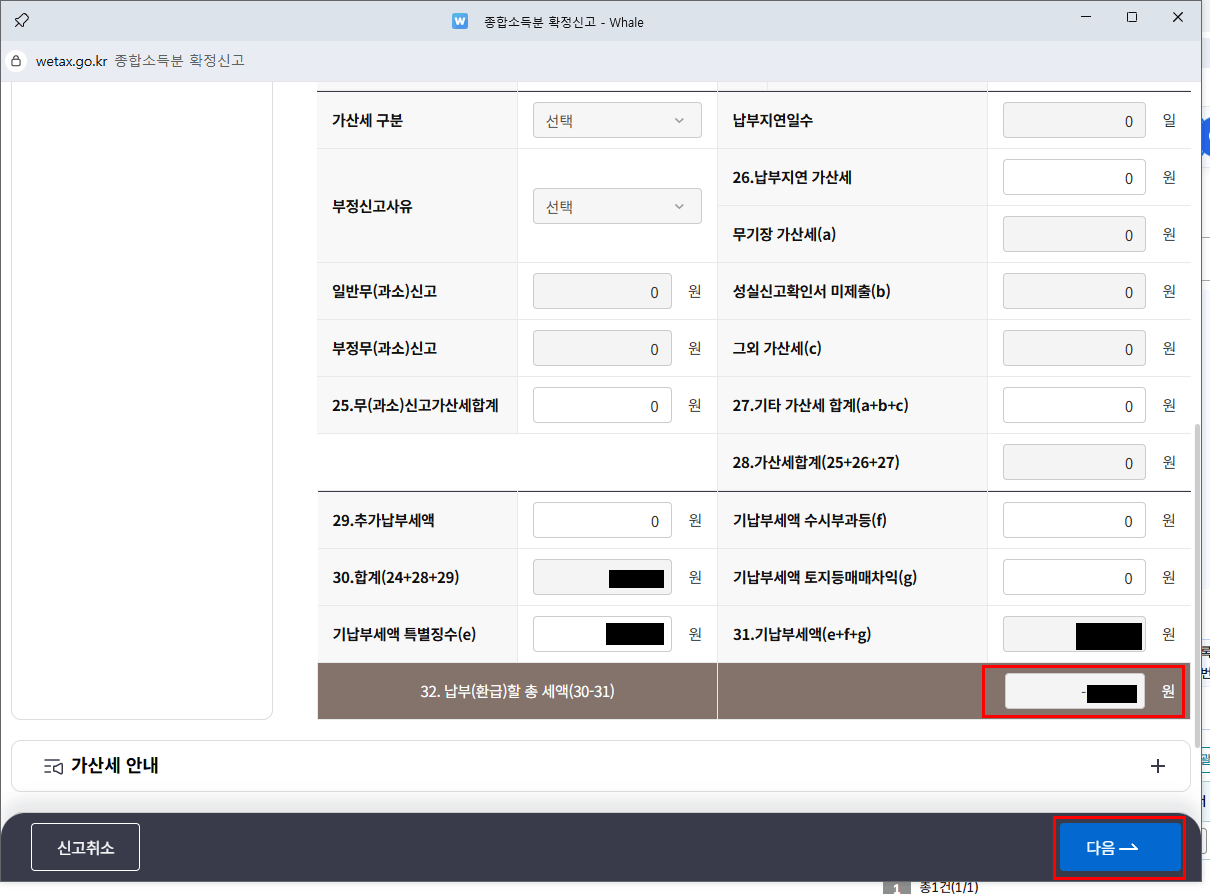Open the 부정신고사유 선택 dropdown

(617, 207)
